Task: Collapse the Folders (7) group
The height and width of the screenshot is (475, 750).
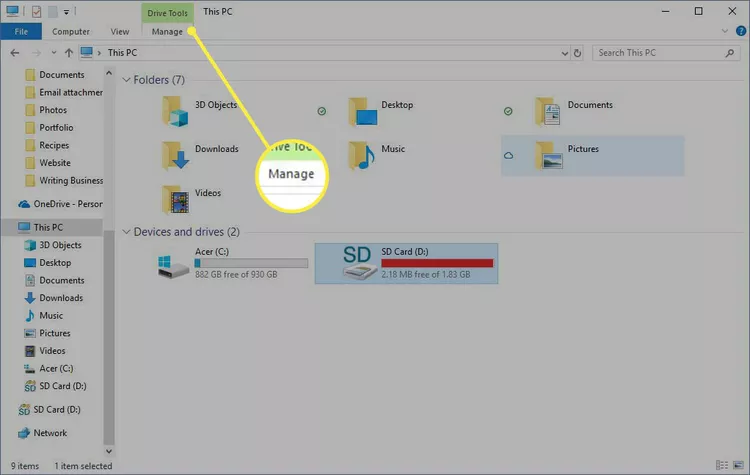Action: [126, 80]
